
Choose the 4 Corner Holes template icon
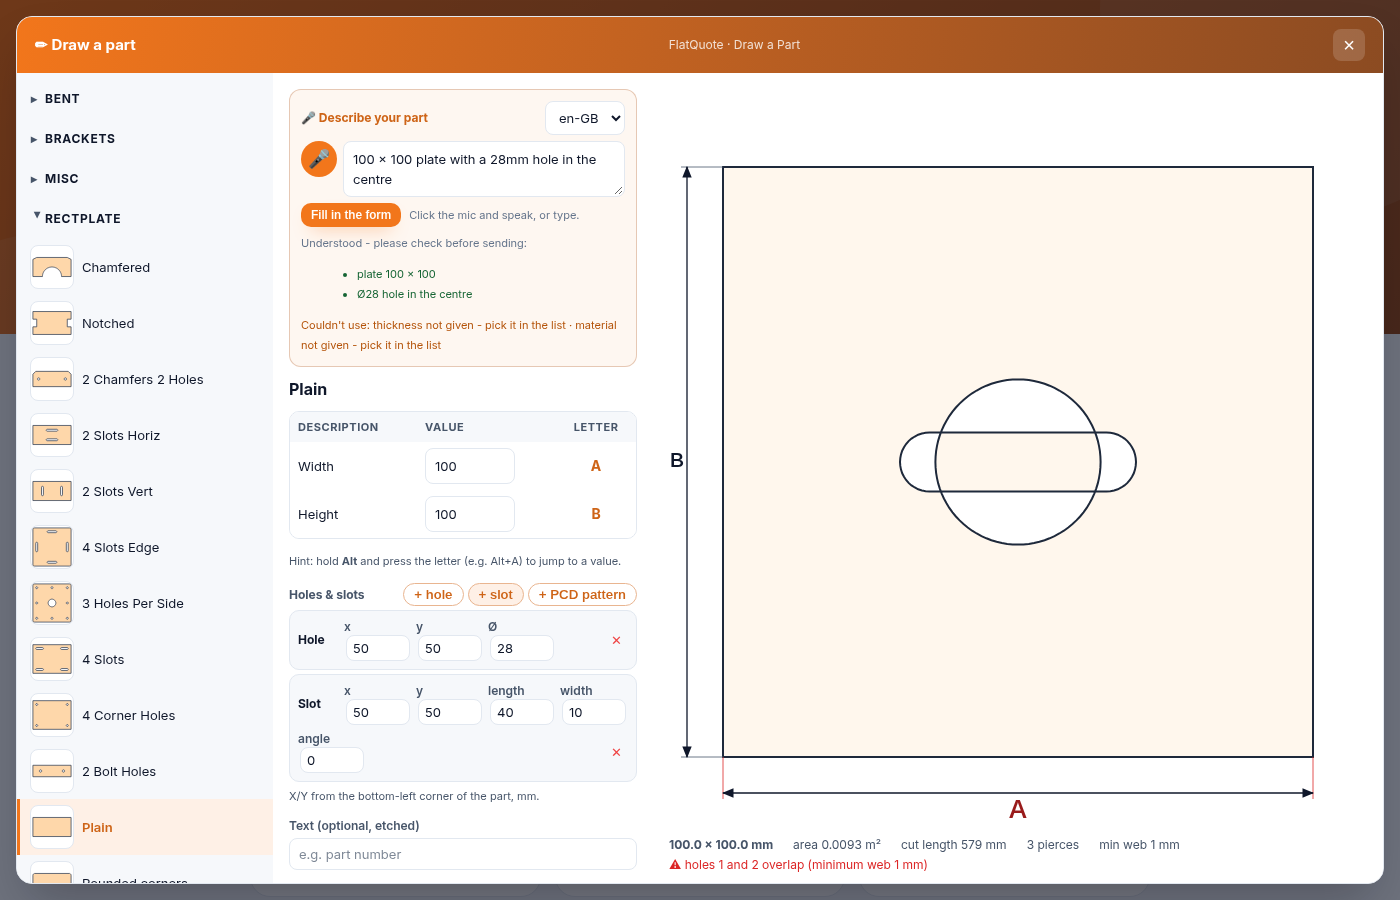tap(52, 715)
